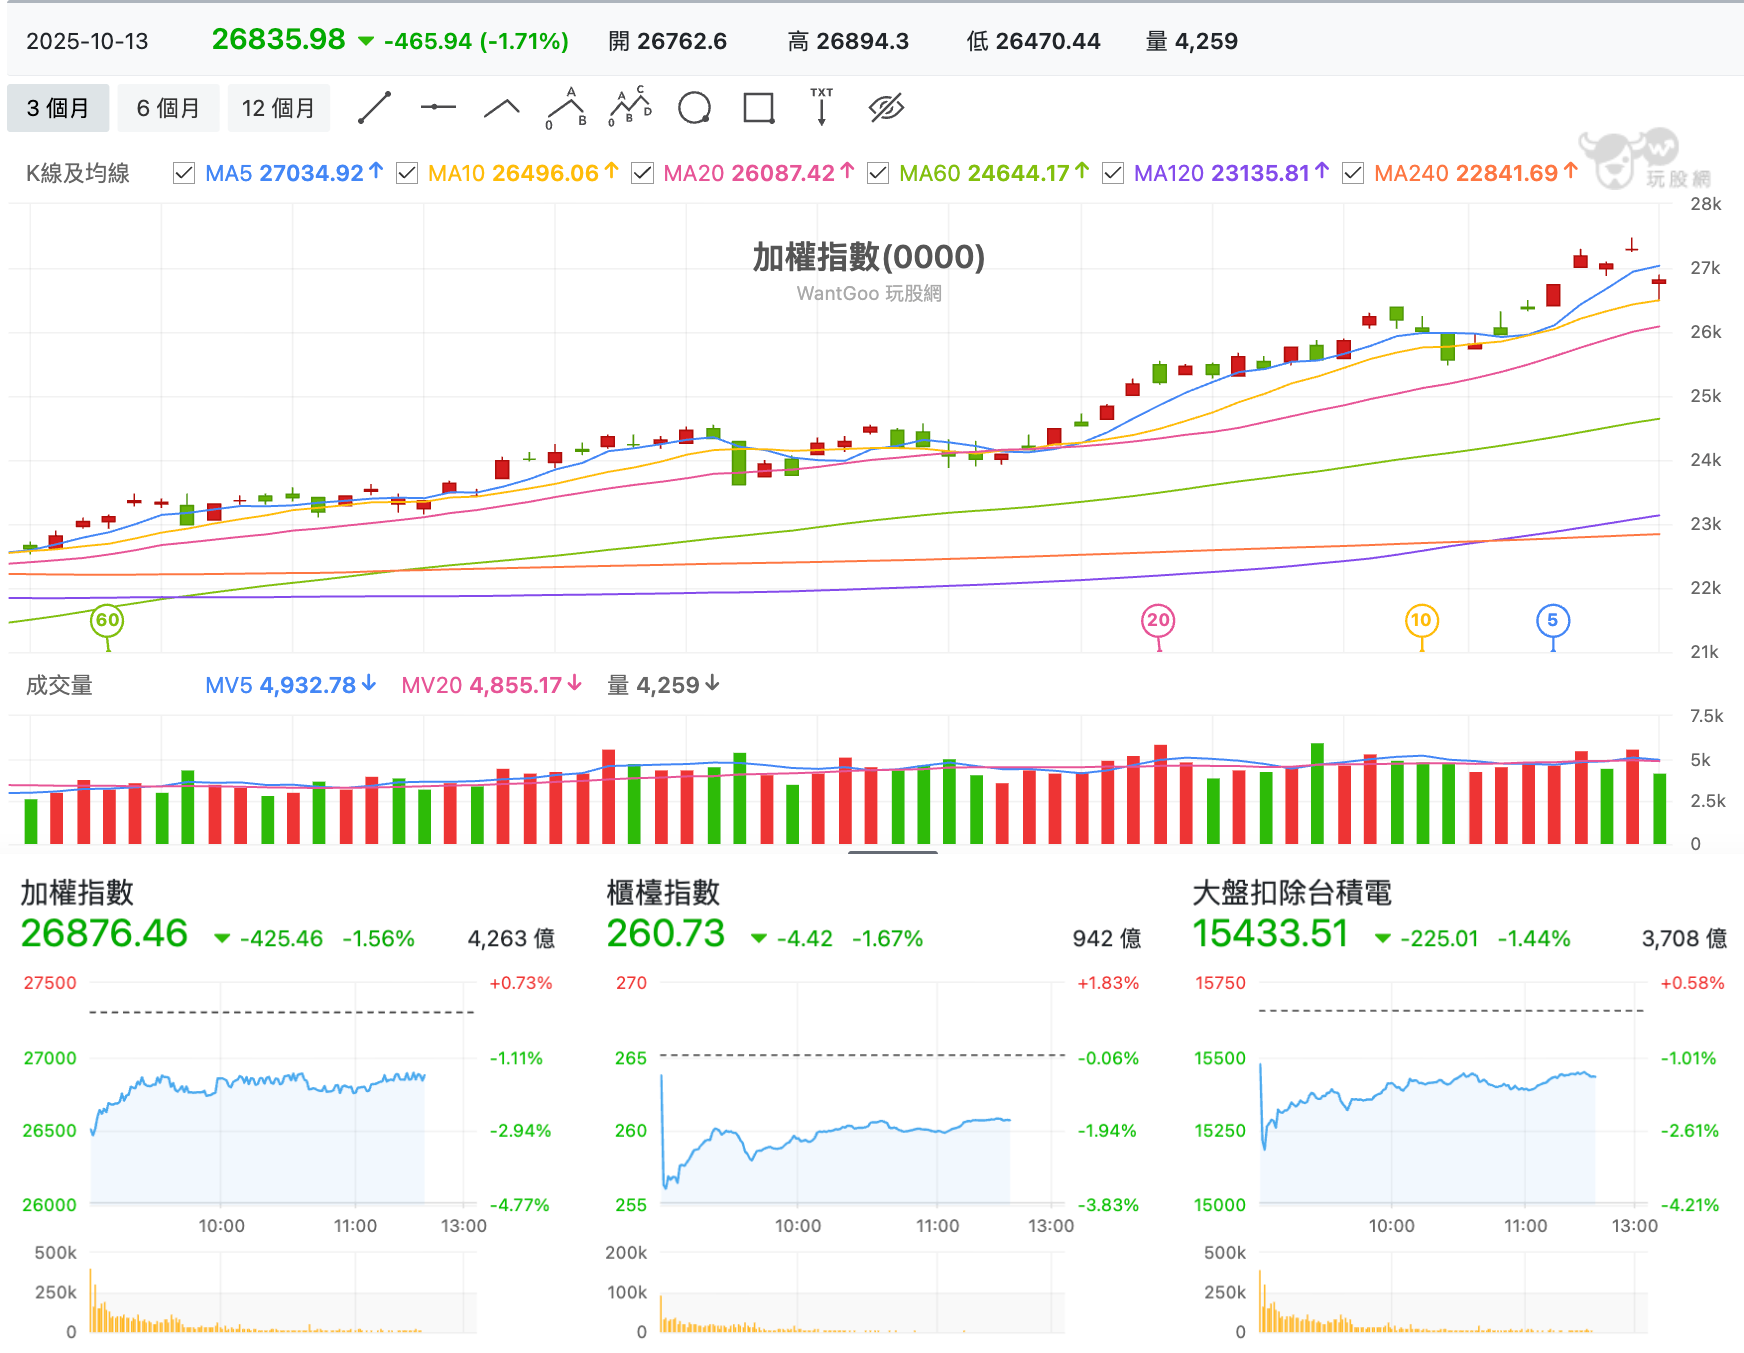Select the 12 個月 time range
The image size is (1744, 1353).
coord(278,108)
